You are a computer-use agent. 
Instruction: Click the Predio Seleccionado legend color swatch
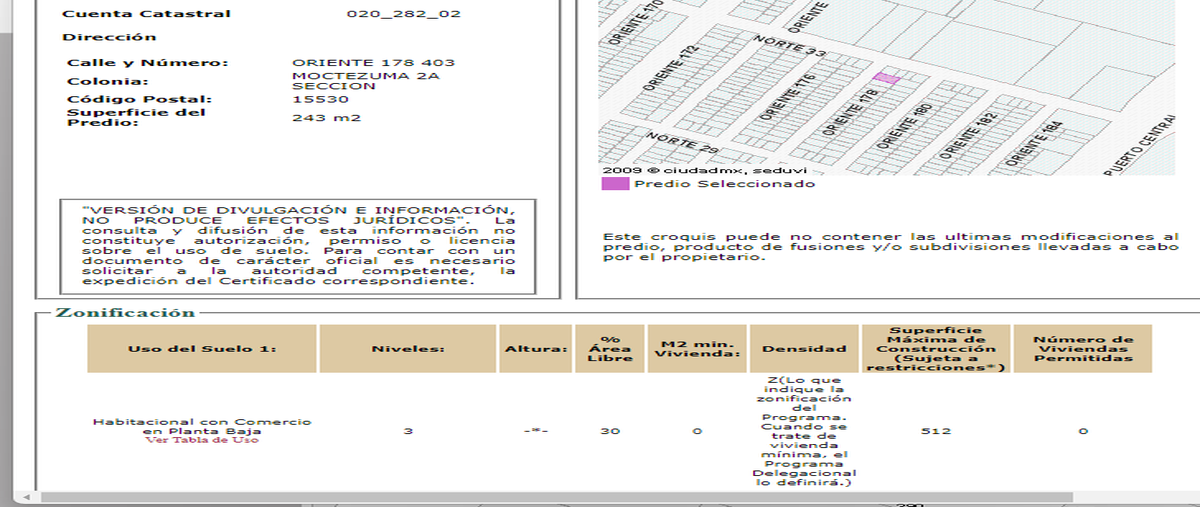tap(615, 183)
